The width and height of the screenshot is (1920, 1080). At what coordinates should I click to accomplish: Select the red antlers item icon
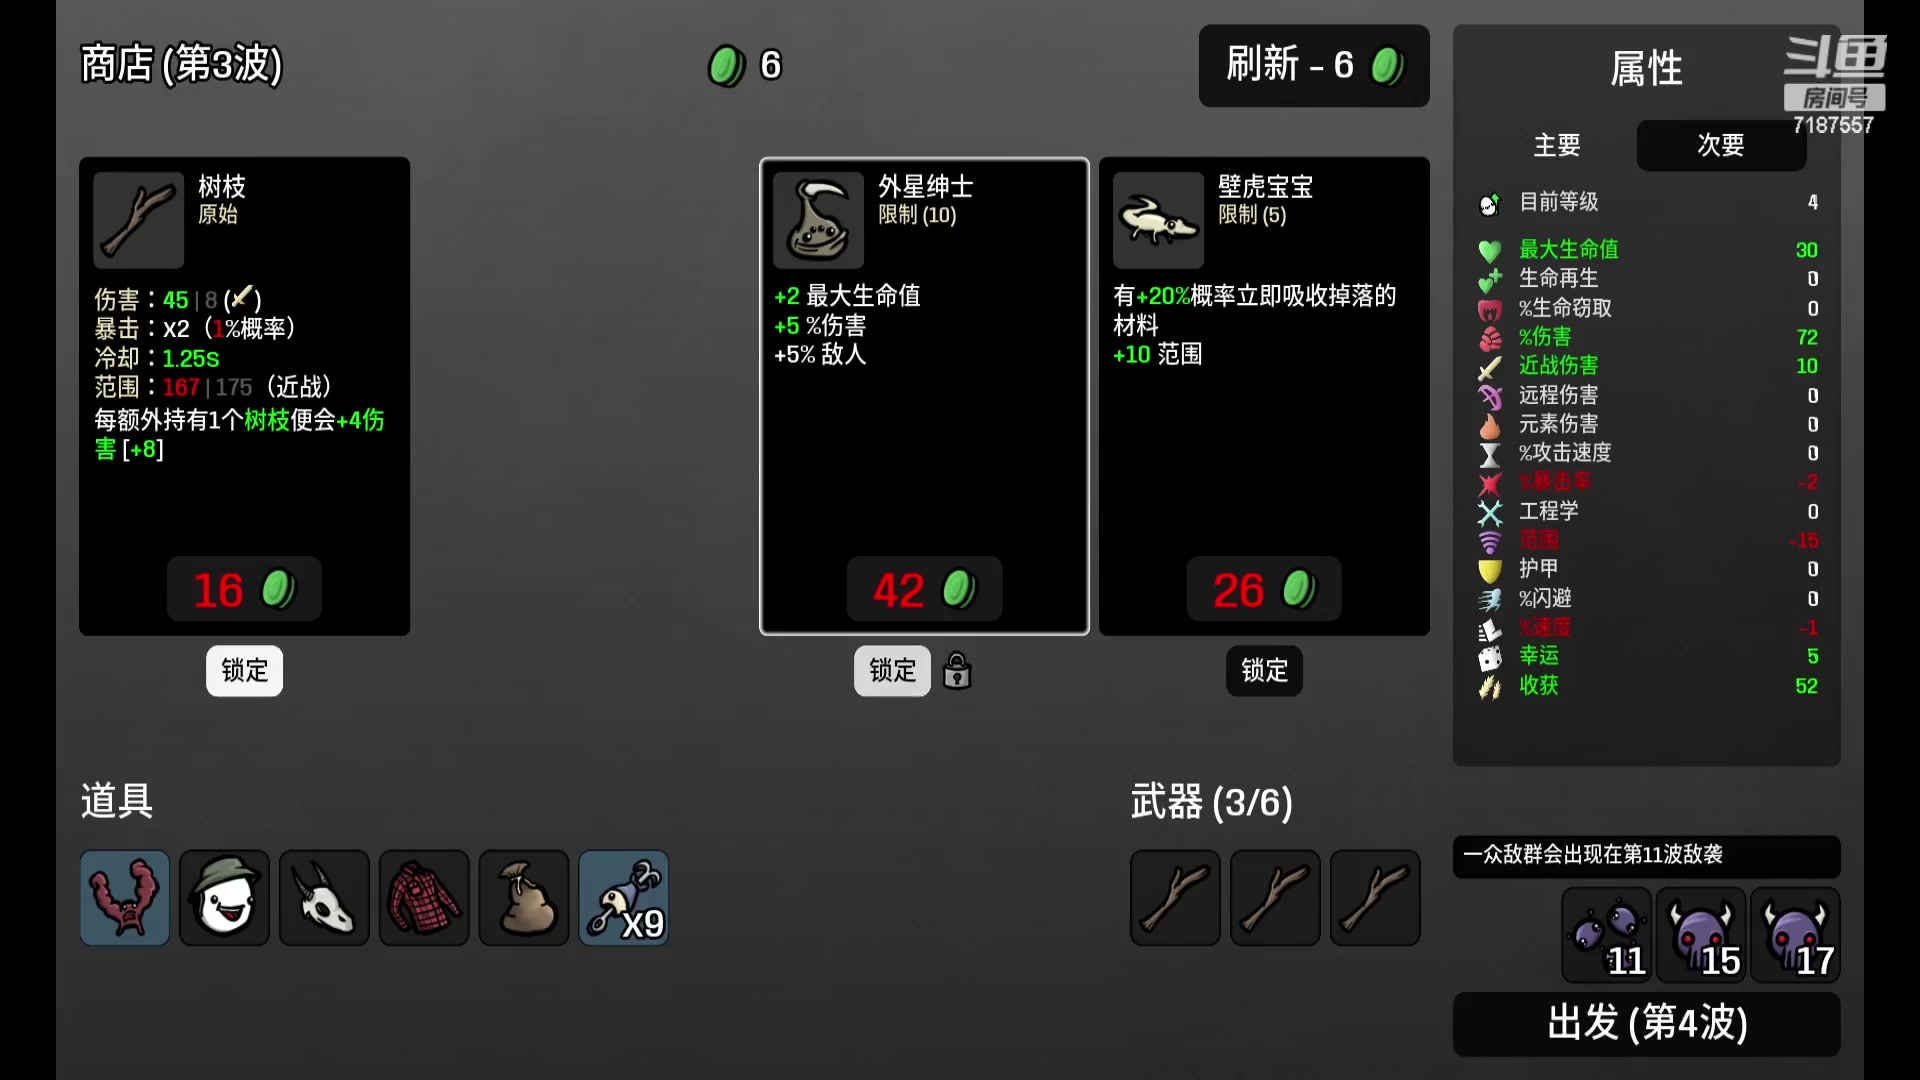coord(125,897)
